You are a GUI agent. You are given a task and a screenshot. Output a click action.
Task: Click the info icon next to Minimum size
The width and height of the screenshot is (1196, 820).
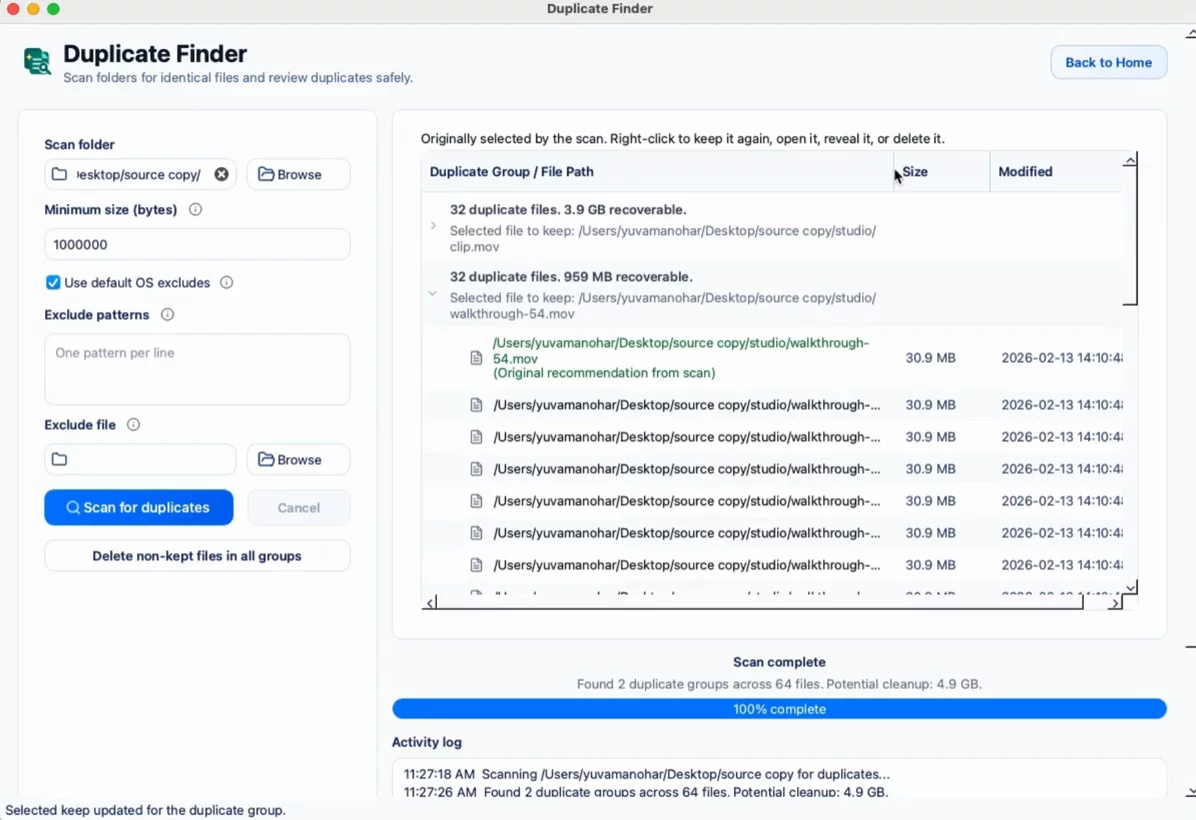tap(195, 209)
